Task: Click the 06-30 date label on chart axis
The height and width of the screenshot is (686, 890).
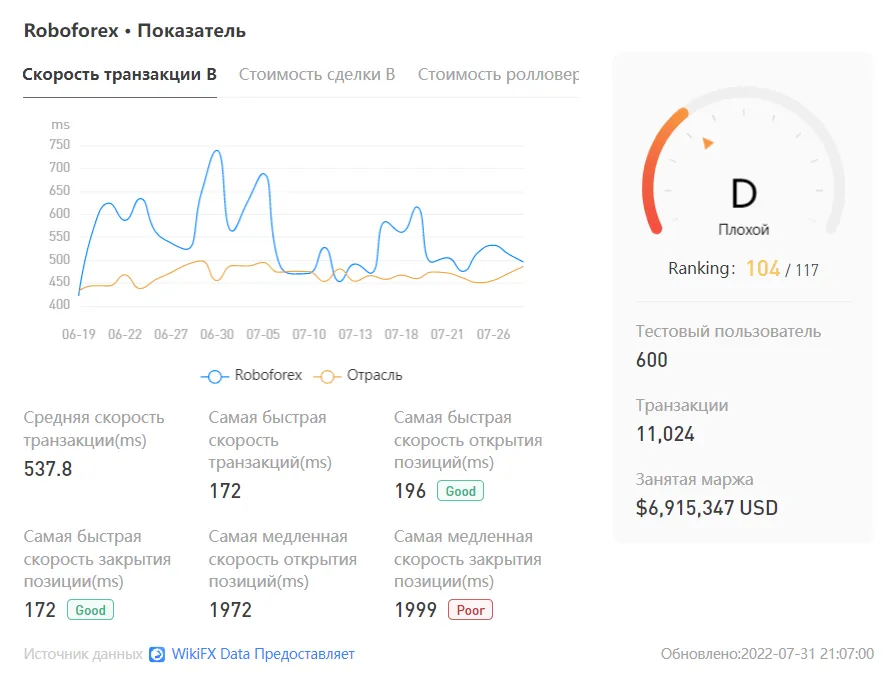Action: [x=217, y=335]
